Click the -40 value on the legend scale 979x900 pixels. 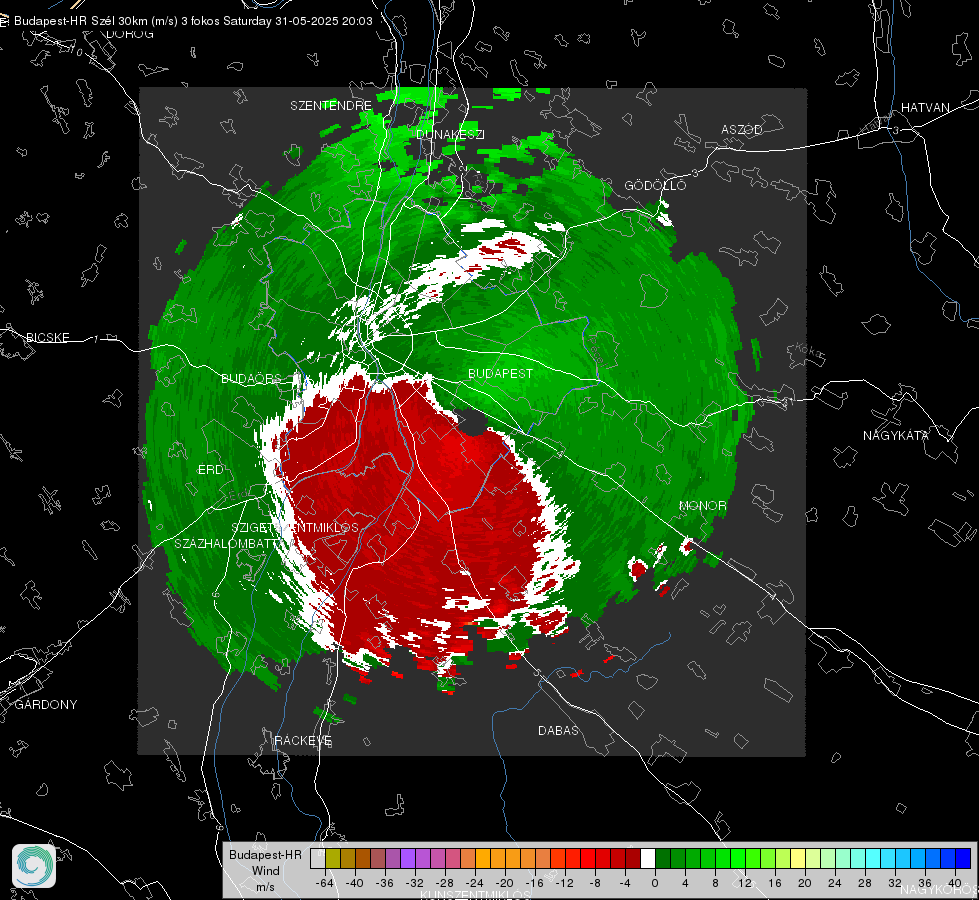pyautogui.click(x=354, y=883)
